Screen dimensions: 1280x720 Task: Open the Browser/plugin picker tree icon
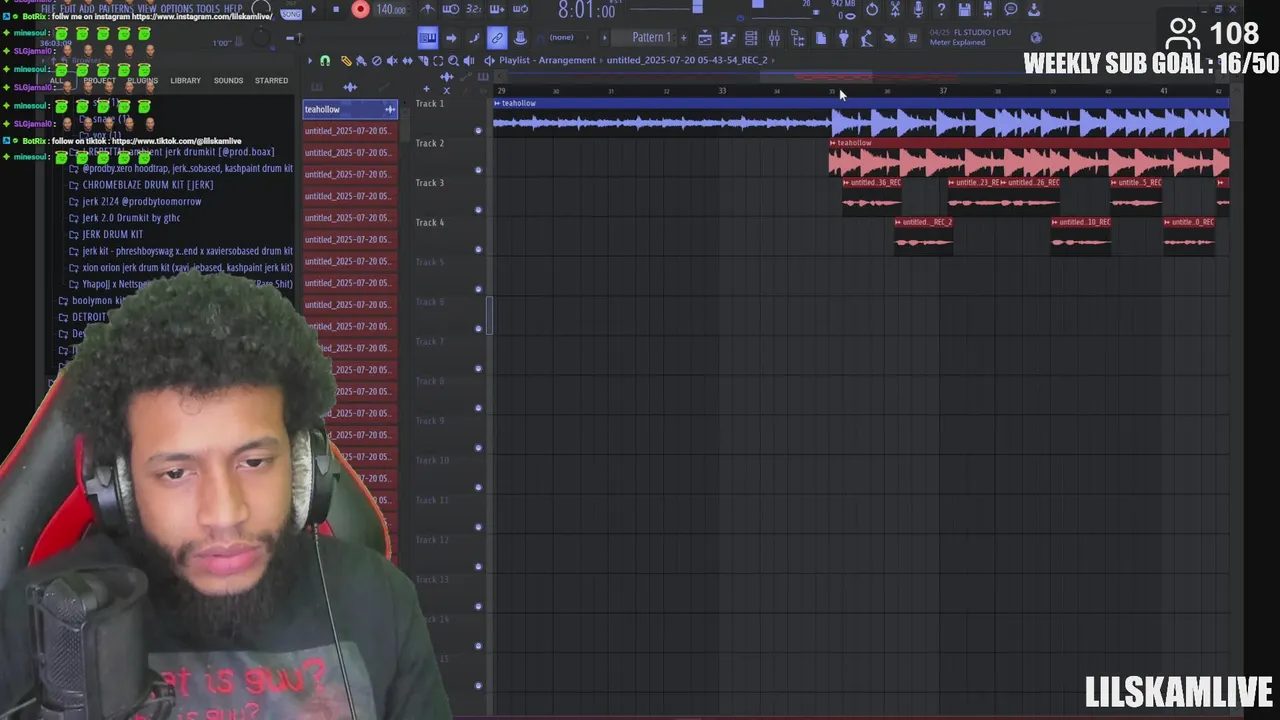[x=798, y=38]
